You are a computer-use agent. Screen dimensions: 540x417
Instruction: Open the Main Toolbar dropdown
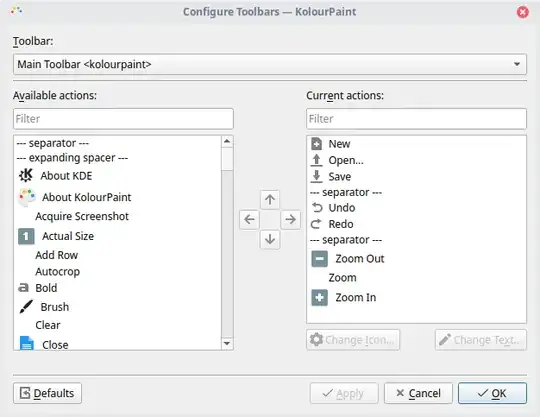[270, 64]
